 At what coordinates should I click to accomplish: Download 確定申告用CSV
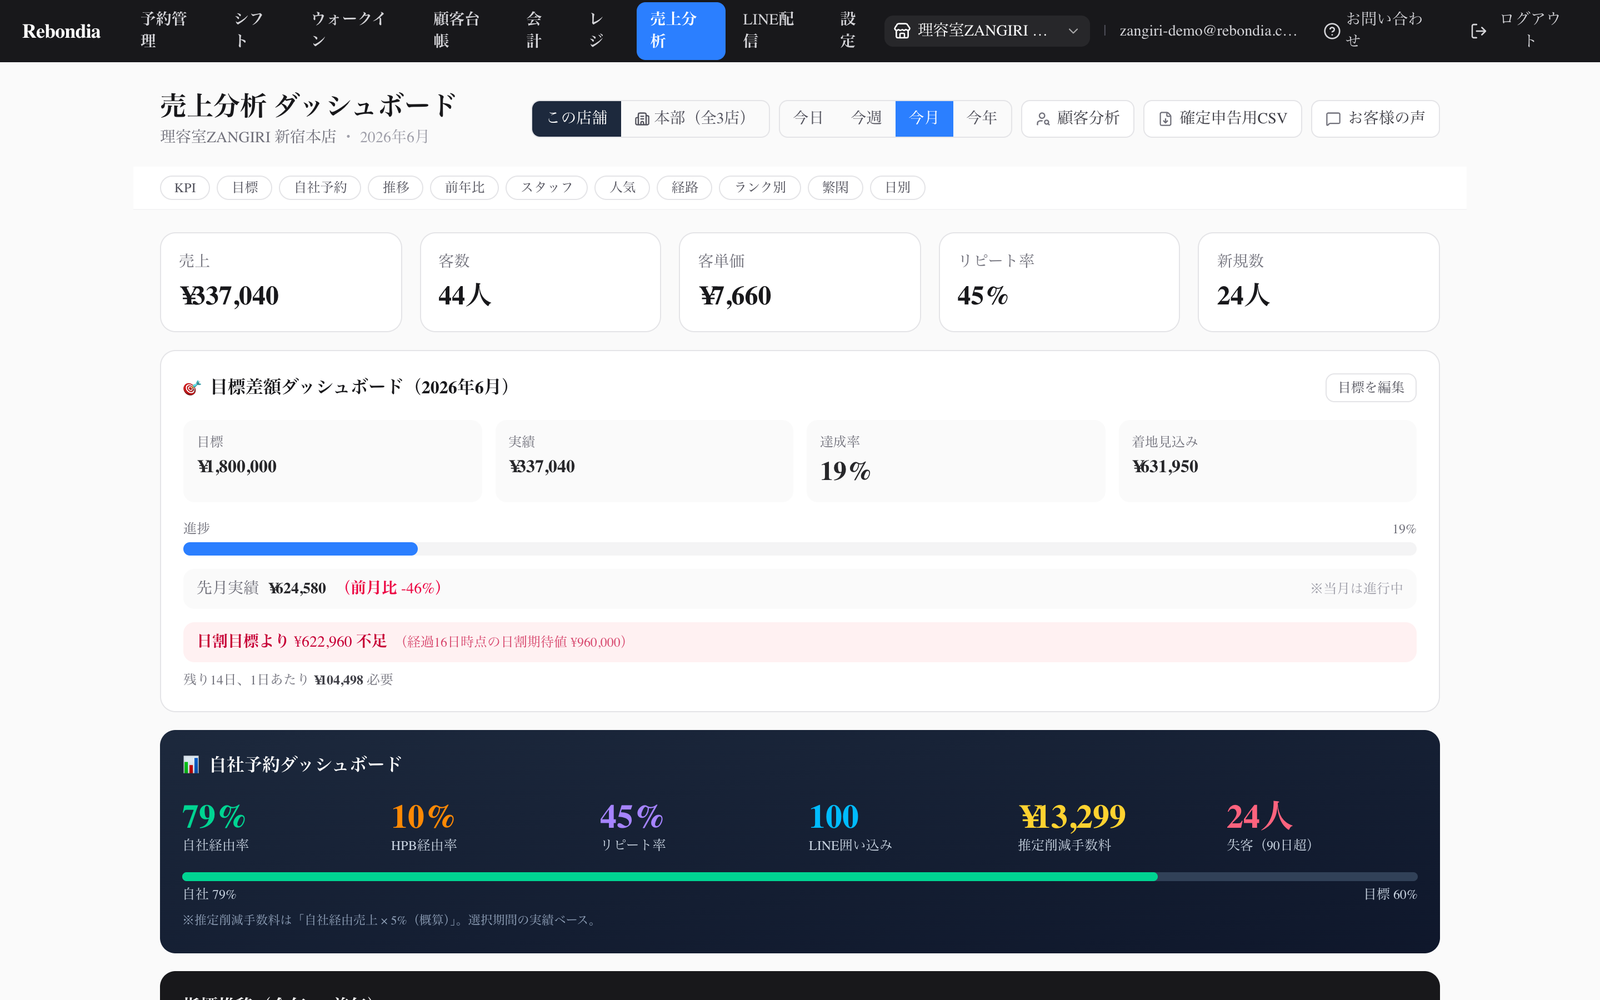pos(1222,118)
